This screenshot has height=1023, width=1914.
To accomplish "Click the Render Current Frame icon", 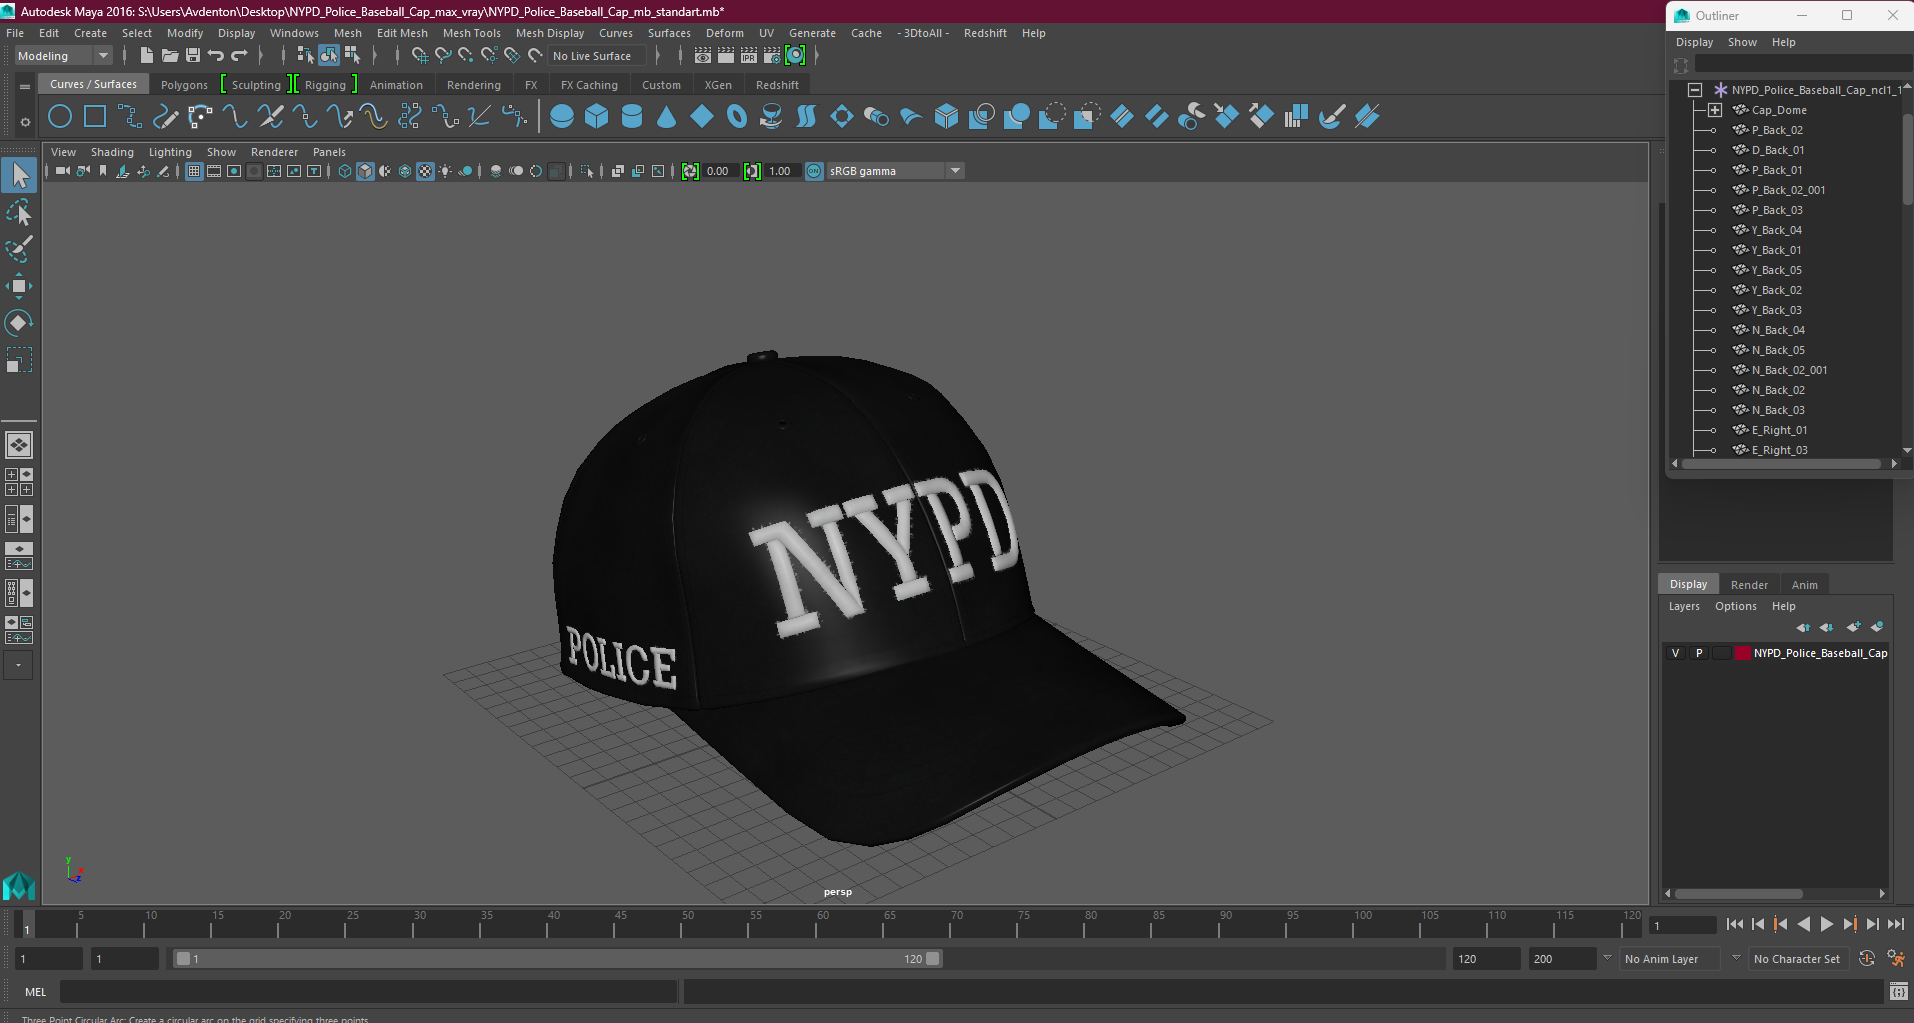I will [x=726, y=56].
